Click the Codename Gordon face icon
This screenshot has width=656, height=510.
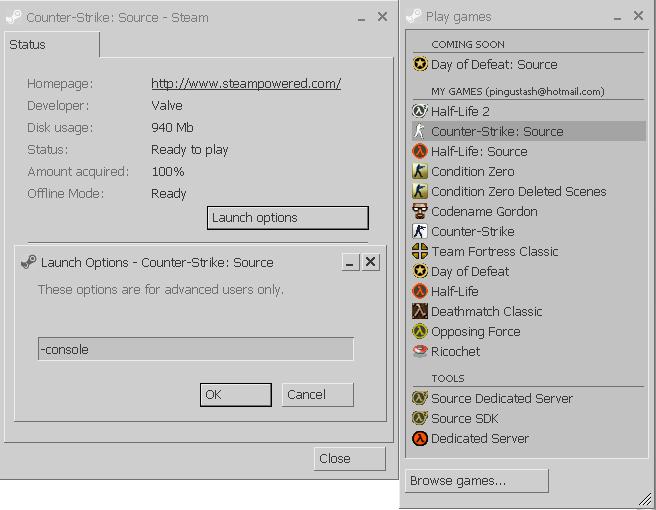point(420,211)
